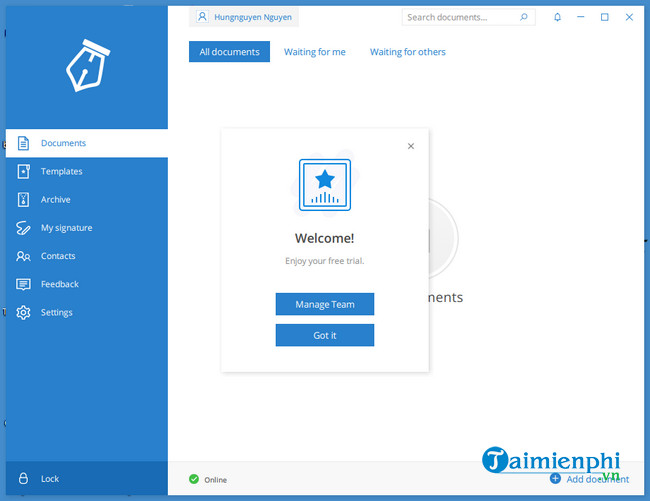Select the Waiting for others tab
Screen dimensions: 650x501
pyautogui.click(x=407, y=52)
